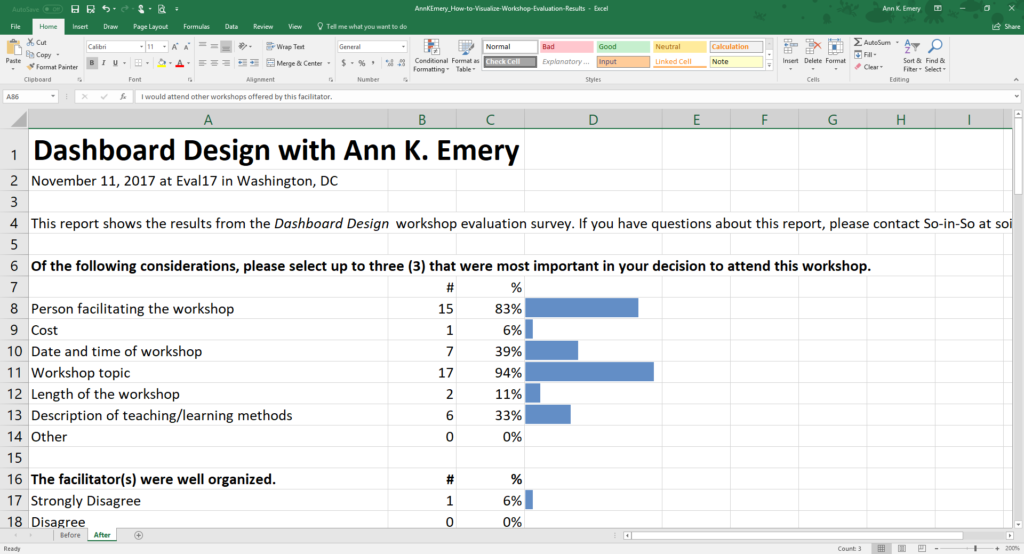
Task: Expand the formula bar
Action: tap(1017, 97)
